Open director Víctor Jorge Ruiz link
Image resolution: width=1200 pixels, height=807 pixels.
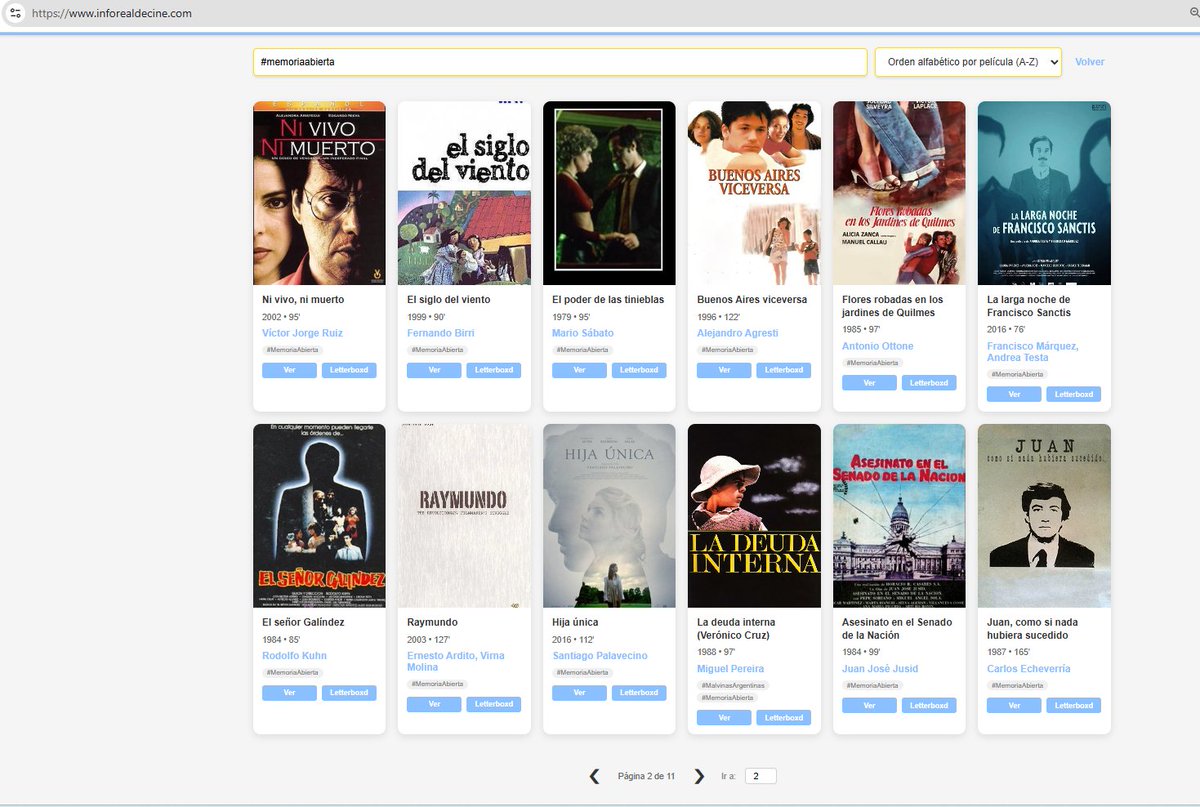click(x=302, y=333)
